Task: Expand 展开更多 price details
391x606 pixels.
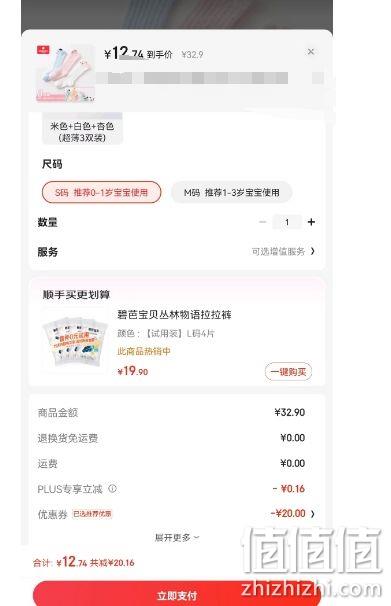Action: coord(177,537)
